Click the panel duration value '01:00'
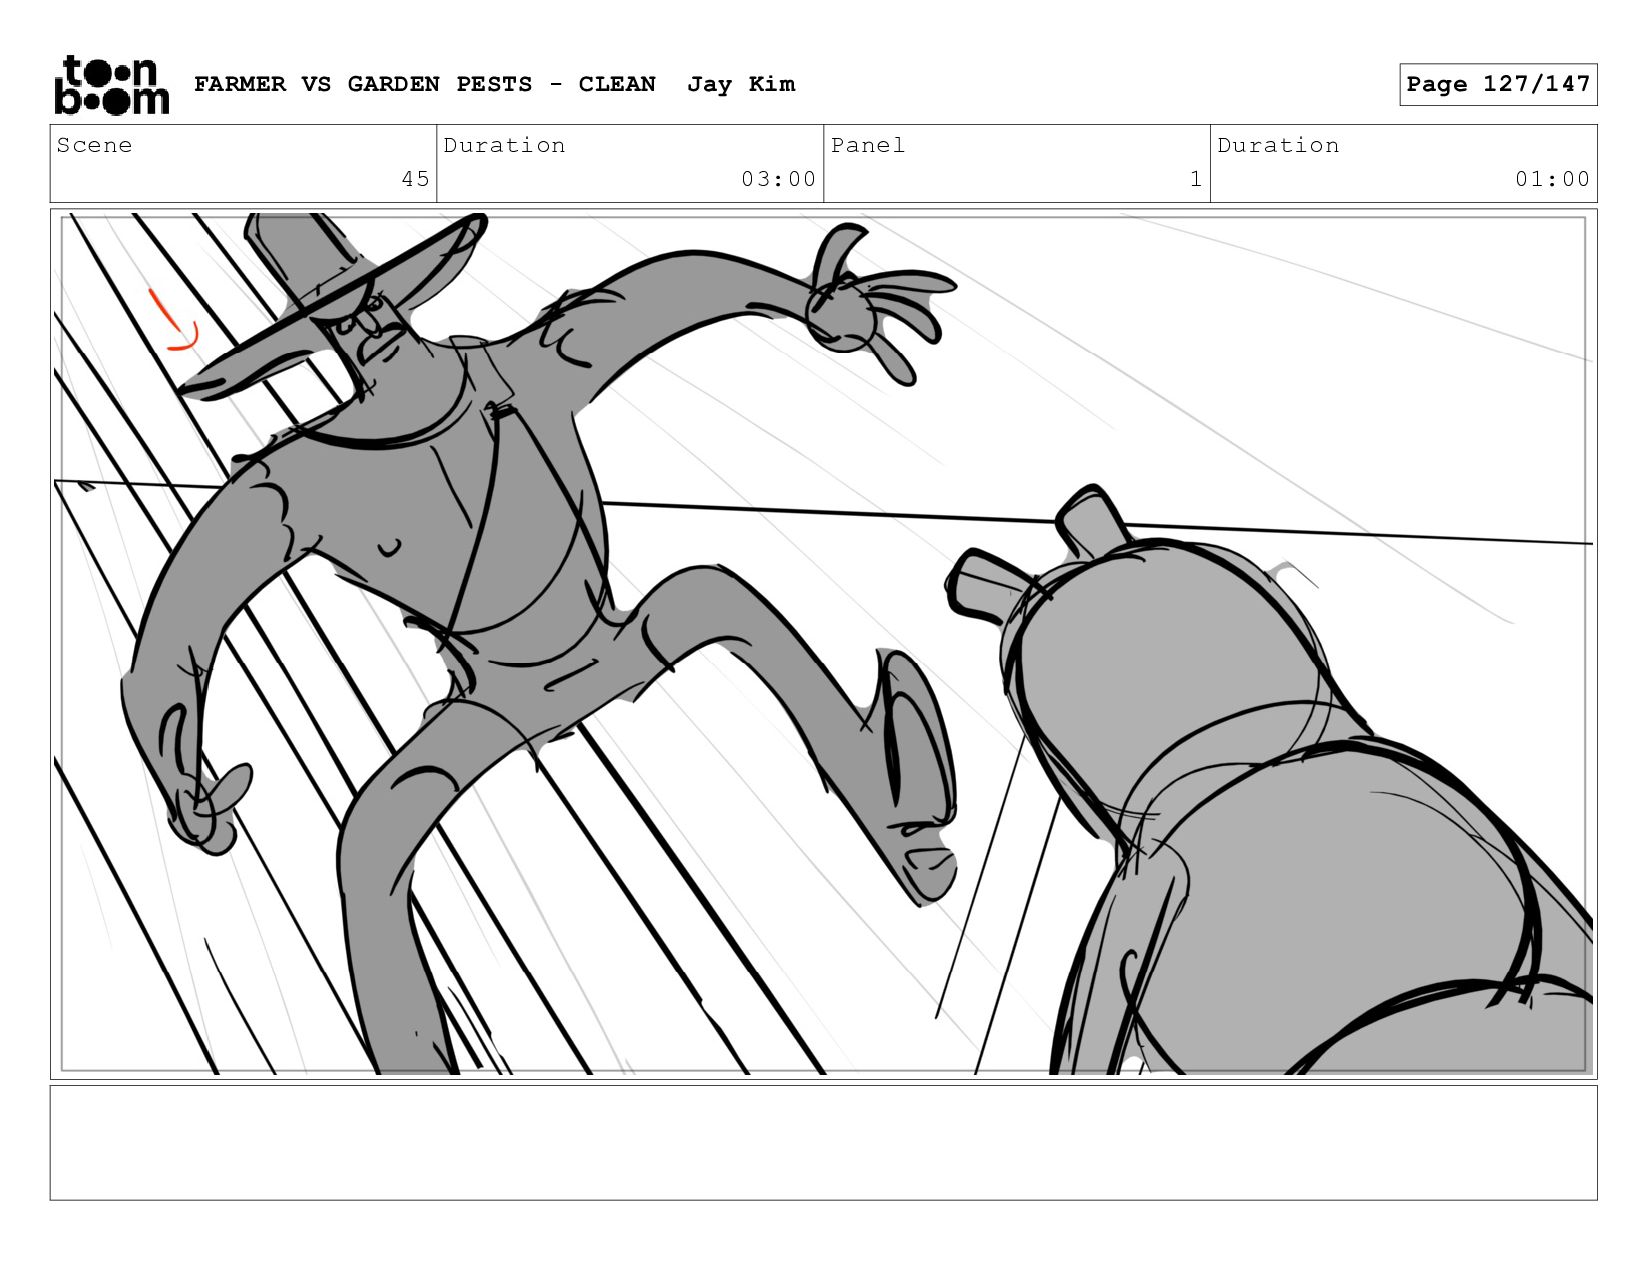The width and height of the screenshot is (1650, 1275). point(1552,179)
